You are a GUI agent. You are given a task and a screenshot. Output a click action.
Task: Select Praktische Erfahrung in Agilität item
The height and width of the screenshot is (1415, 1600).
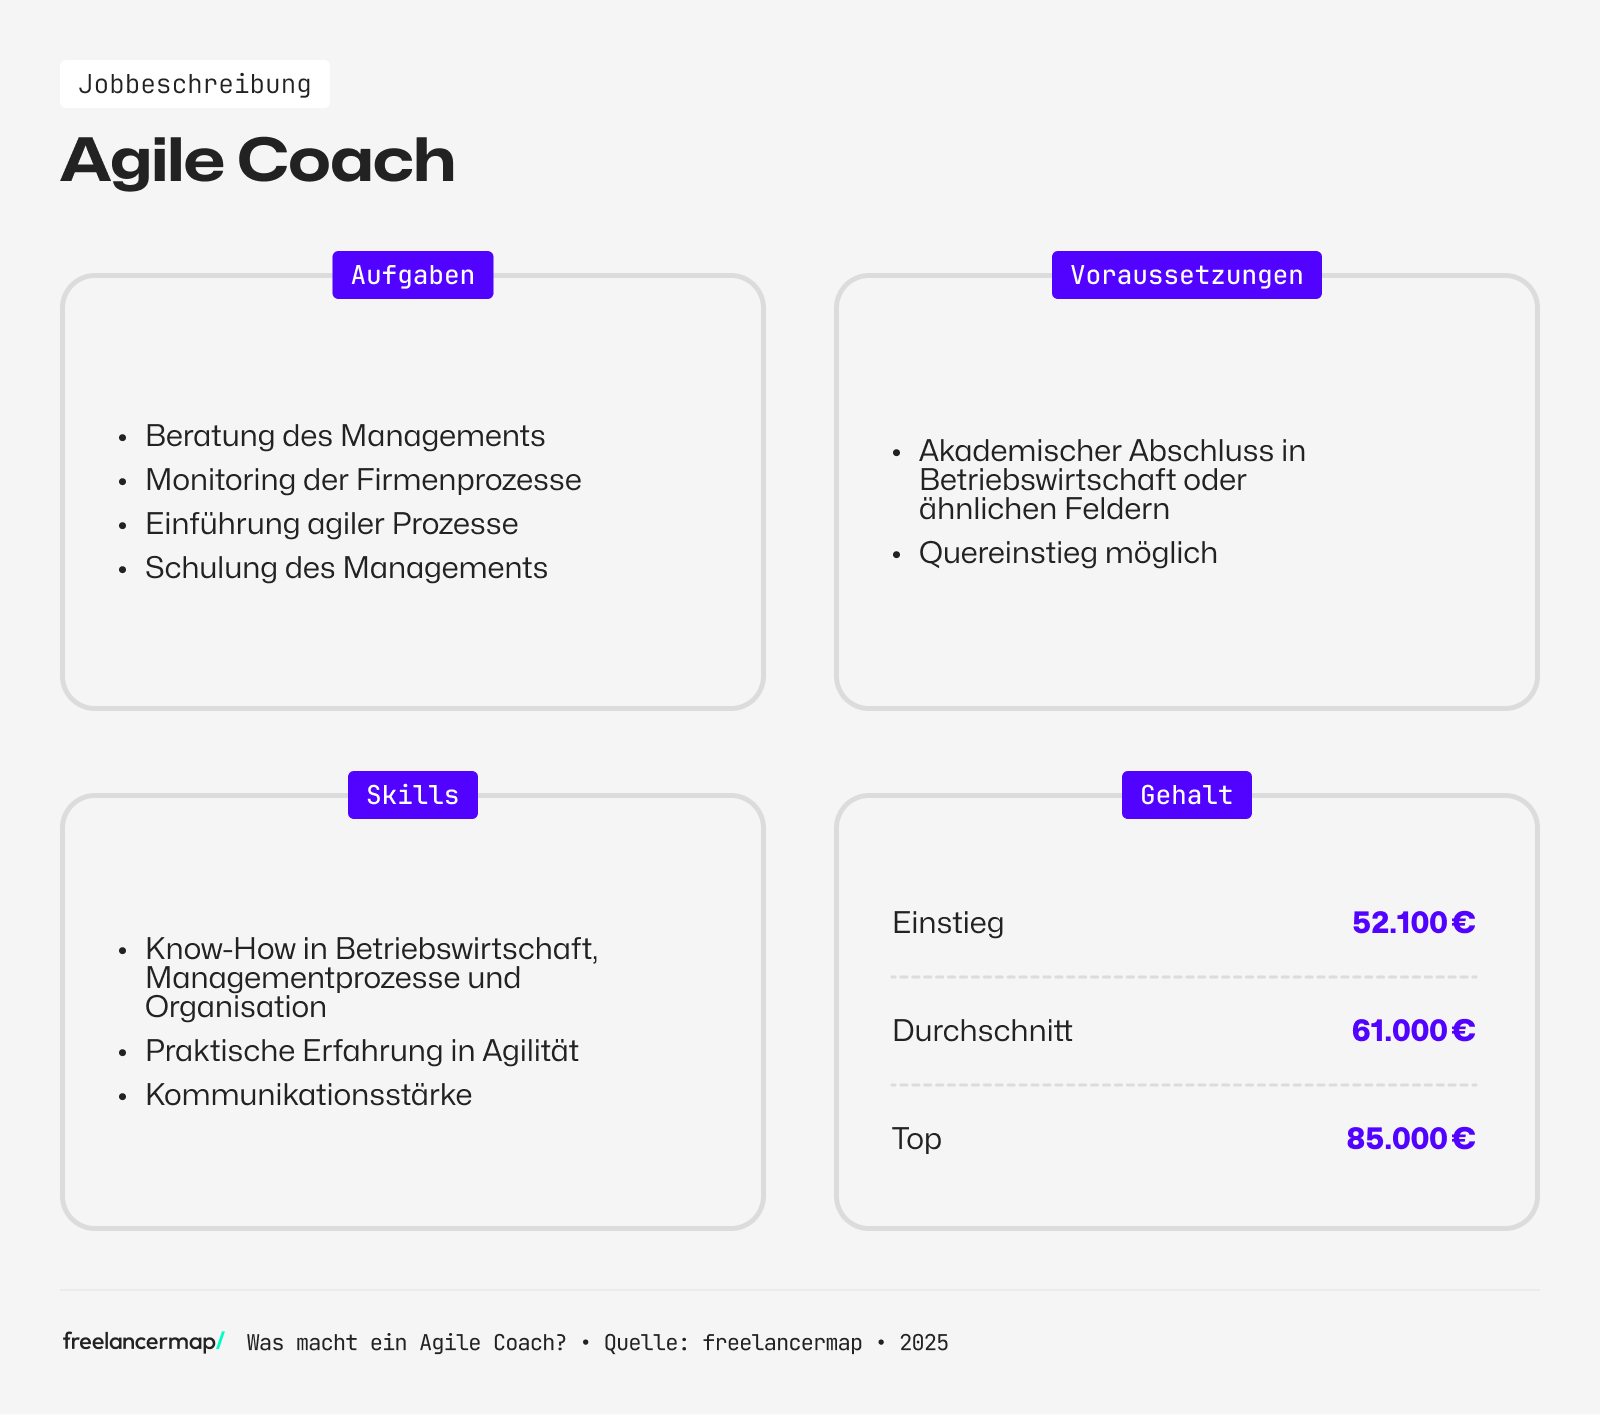click(362, 1051)
